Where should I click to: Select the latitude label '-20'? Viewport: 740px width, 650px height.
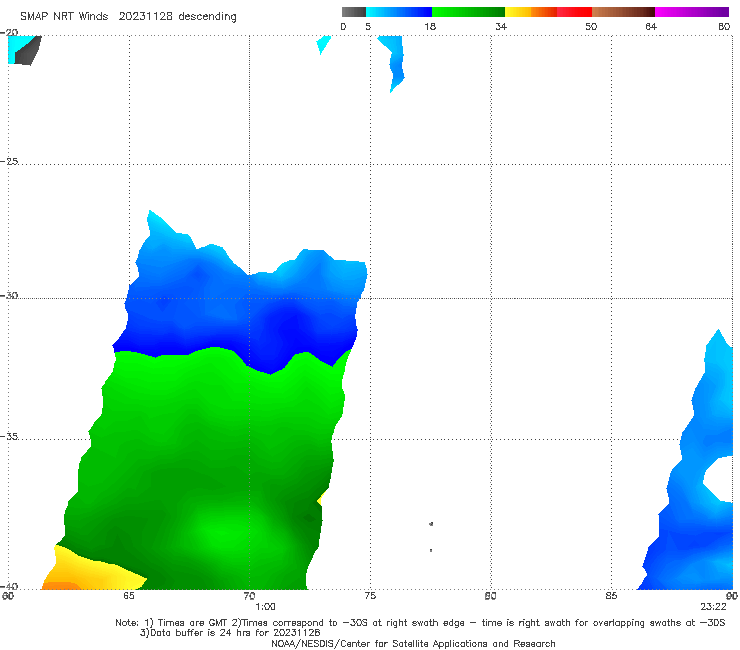9,32
